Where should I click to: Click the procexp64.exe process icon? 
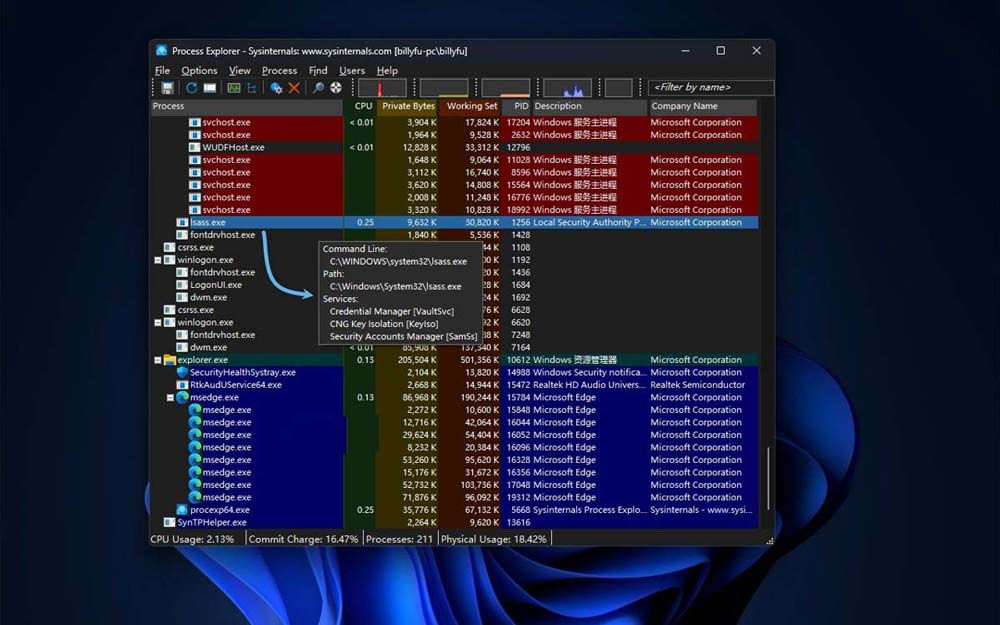click(182, 510)
